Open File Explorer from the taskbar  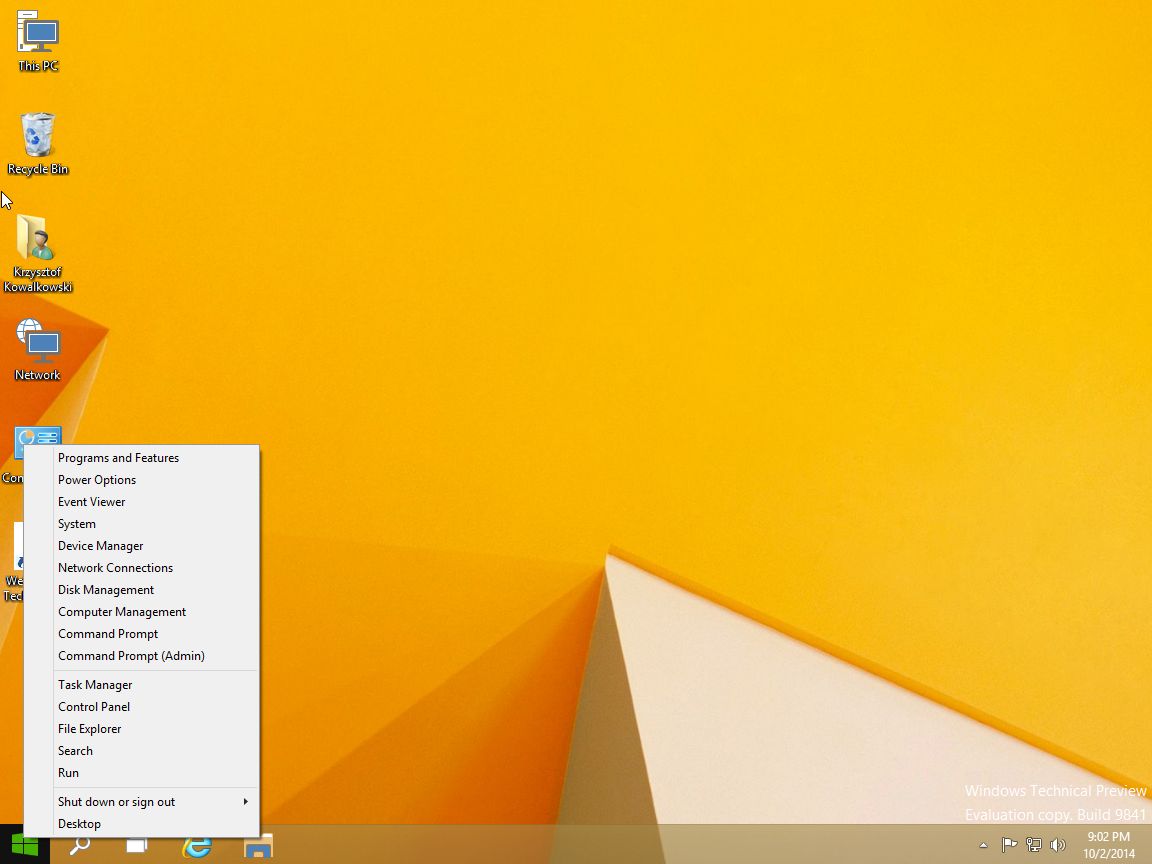(x=258, y=845)
